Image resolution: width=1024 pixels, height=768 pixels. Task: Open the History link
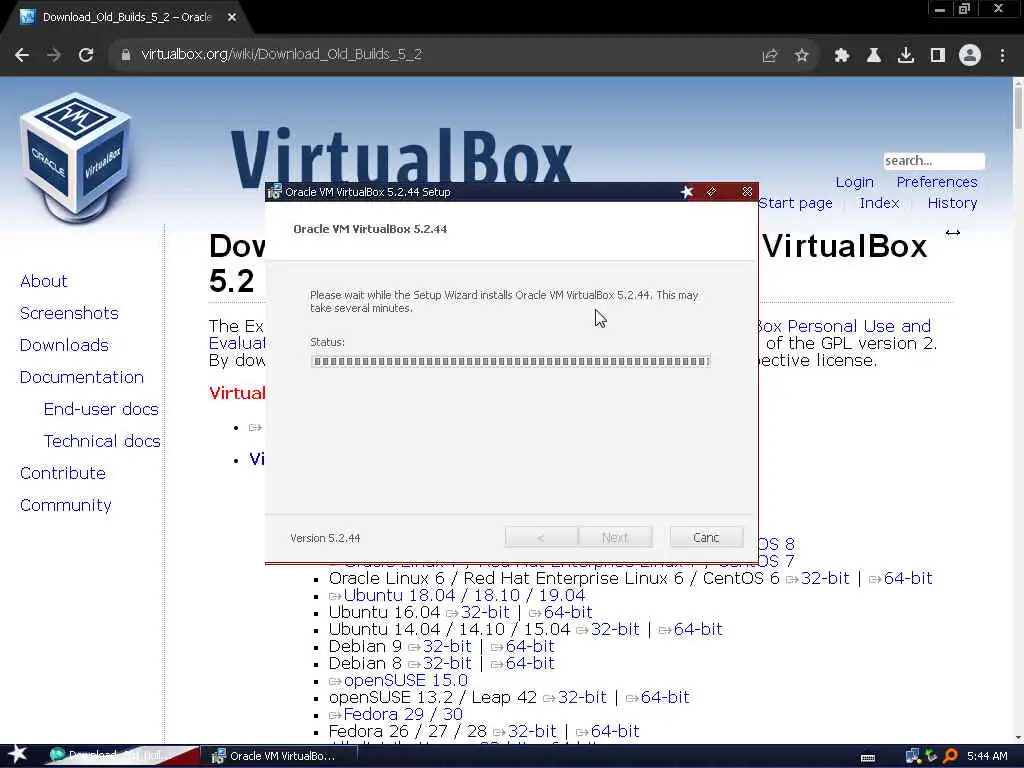952,203
